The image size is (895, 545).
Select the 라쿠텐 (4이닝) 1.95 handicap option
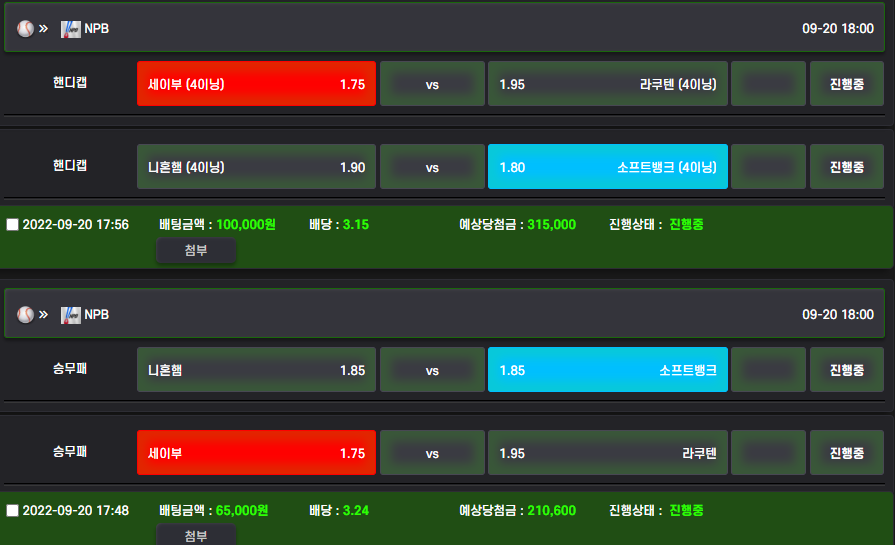click(607, 84)
